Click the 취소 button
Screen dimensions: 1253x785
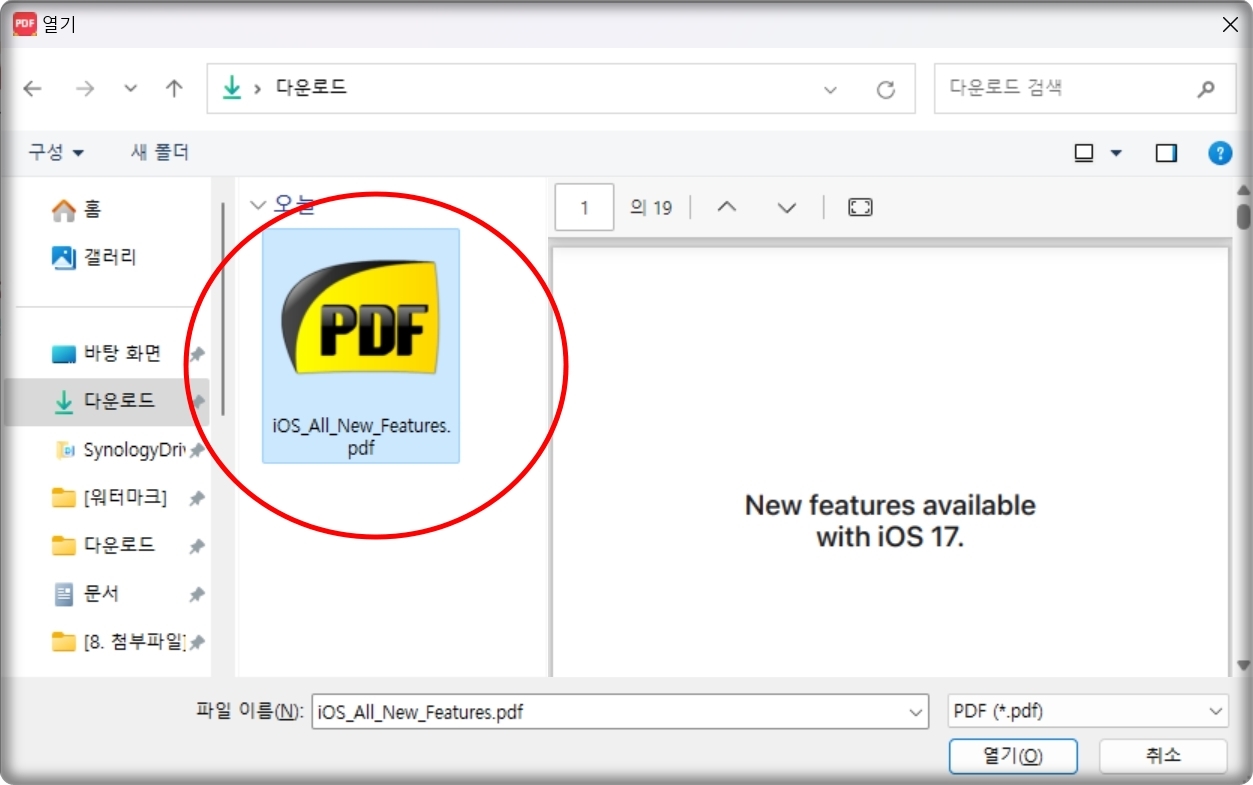(1163, 756)
